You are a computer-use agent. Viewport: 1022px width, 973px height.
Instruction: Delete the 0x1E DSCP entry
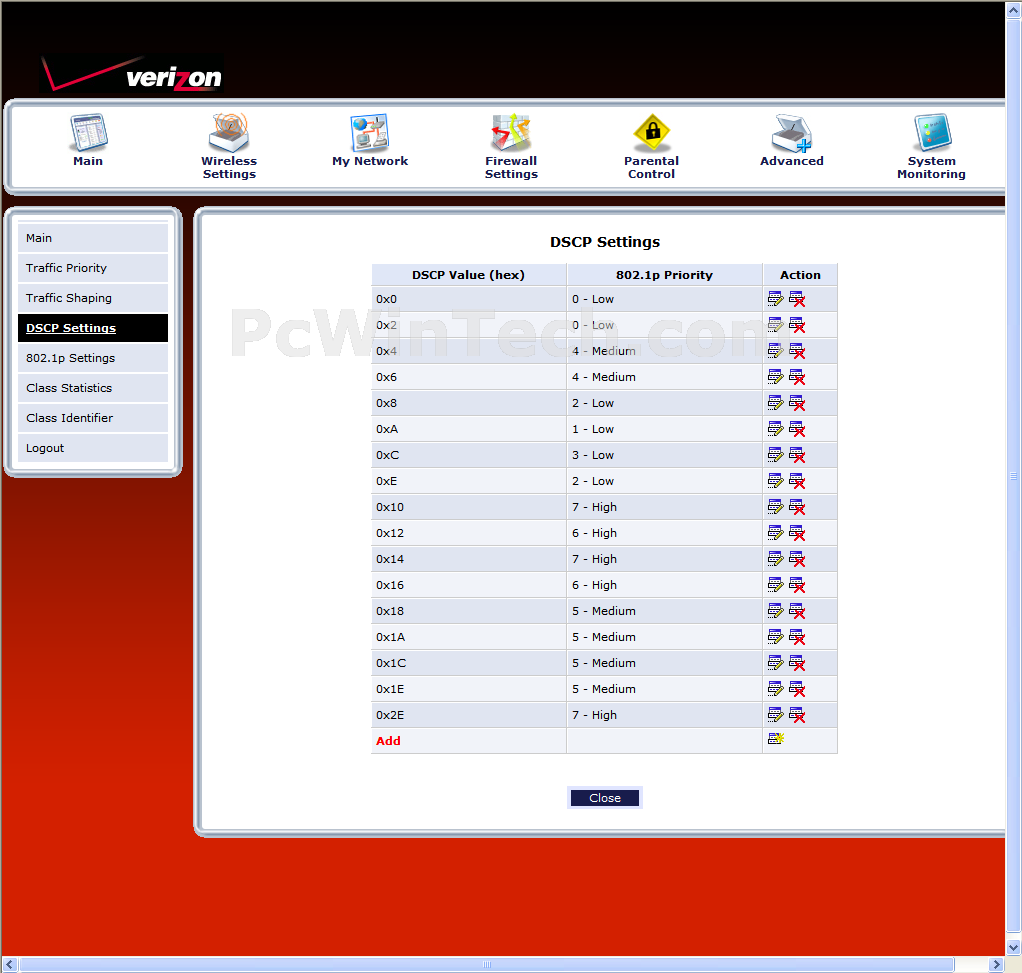797,689
